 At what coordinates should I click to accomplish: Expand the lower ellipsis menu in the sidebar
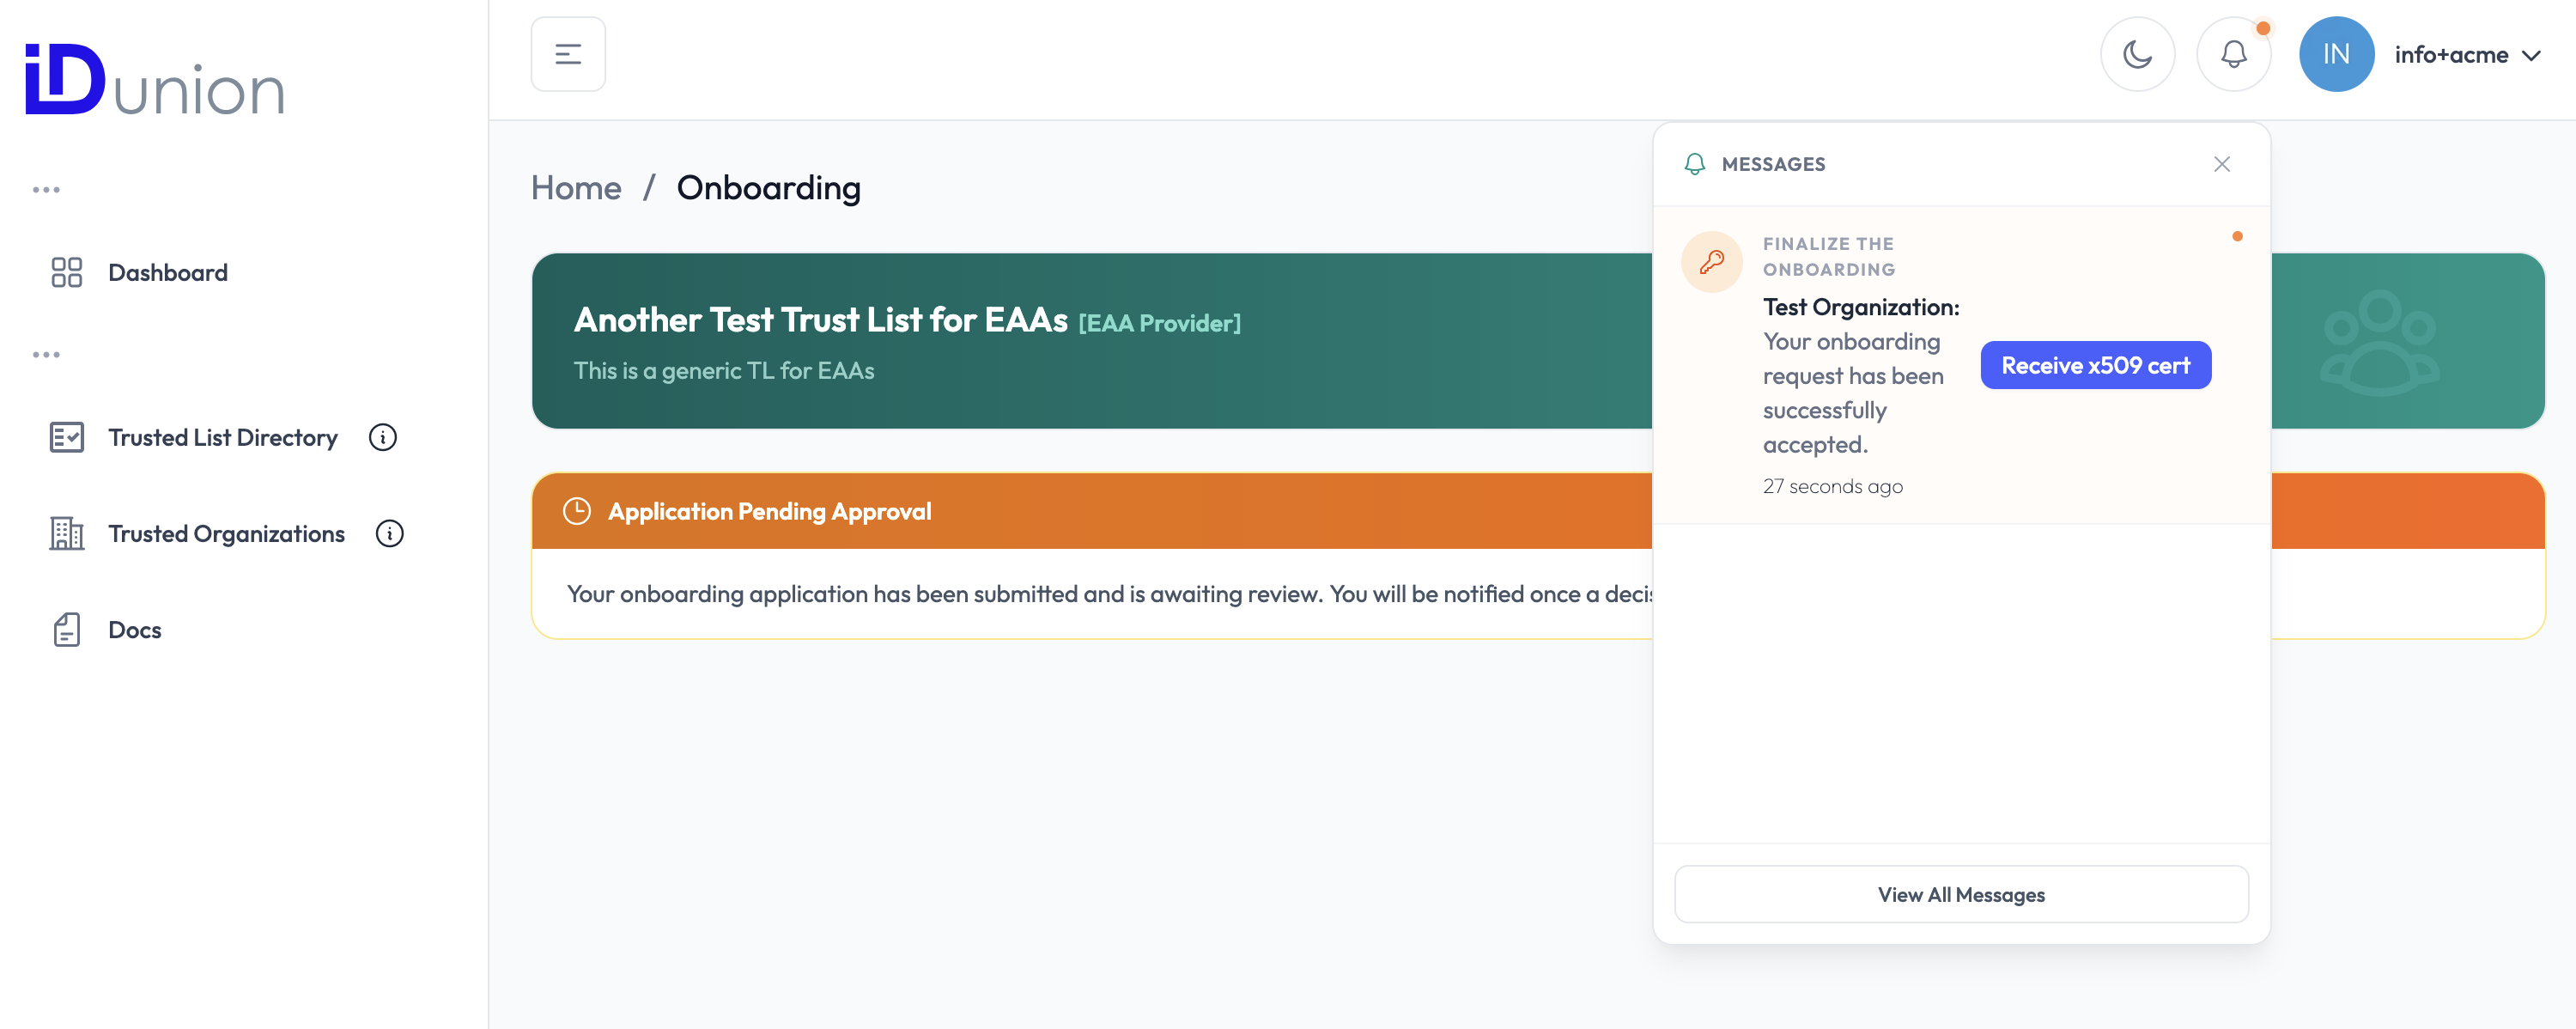47,353
